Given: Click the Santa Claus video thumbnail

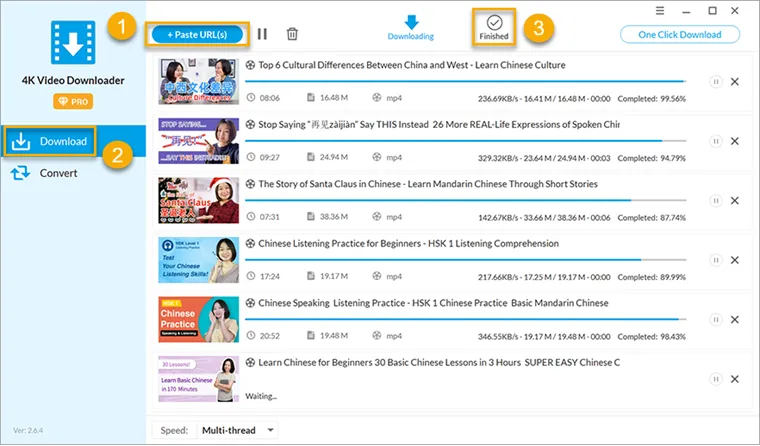Looking at the screenshot, I should (199, 200).
